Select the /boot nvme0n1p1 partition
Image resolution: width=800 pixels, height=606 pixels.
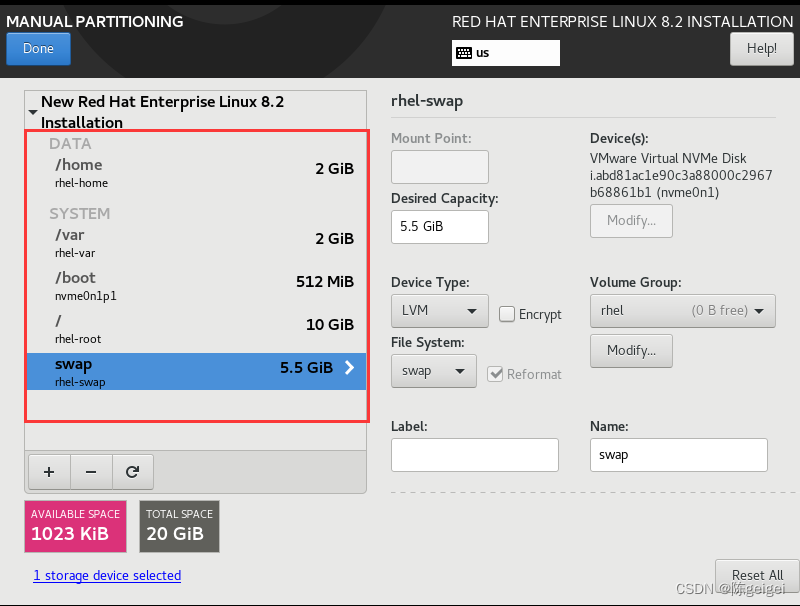196,286
